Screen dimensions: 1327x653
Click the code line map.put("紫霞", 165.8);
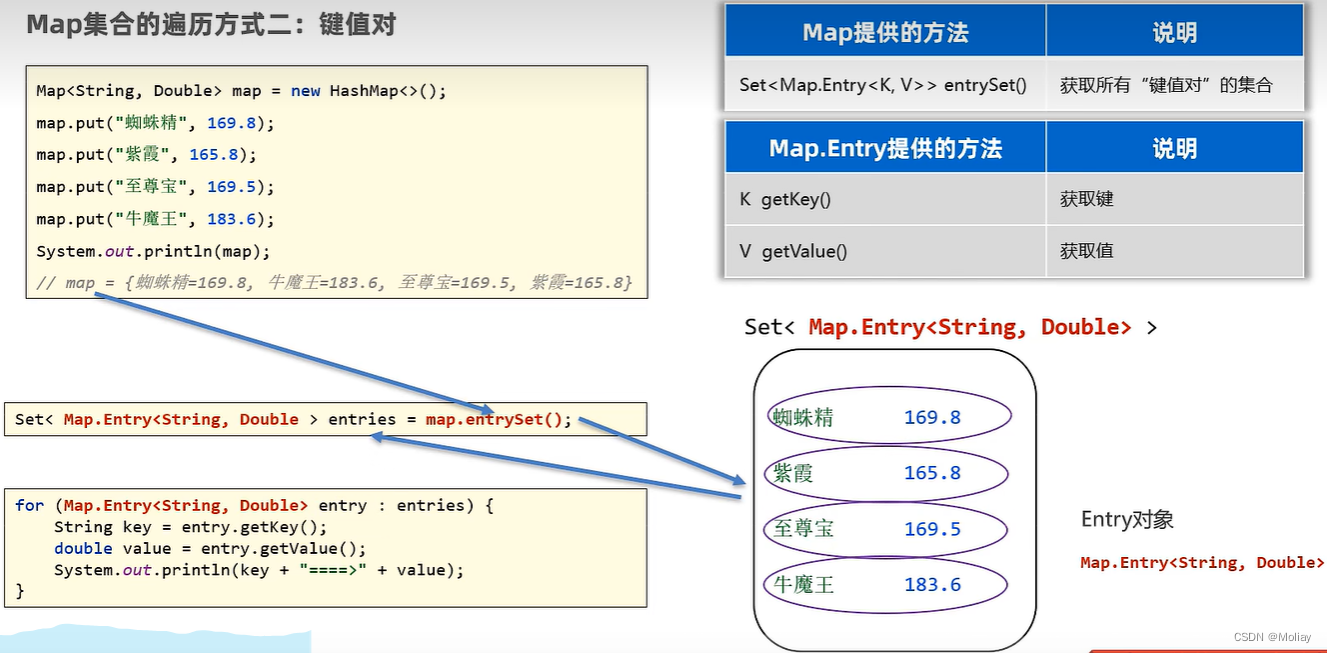tap(146, 155)
